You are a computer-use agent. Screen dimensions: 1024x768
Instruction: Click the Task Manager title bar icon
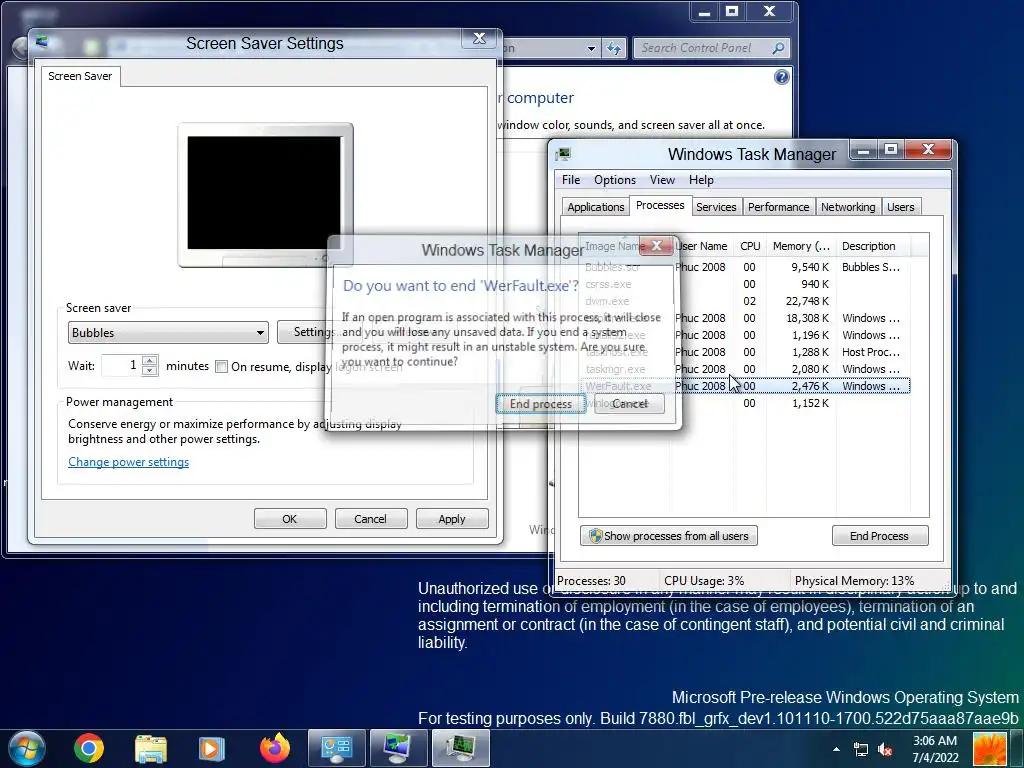tap(563, 155)
